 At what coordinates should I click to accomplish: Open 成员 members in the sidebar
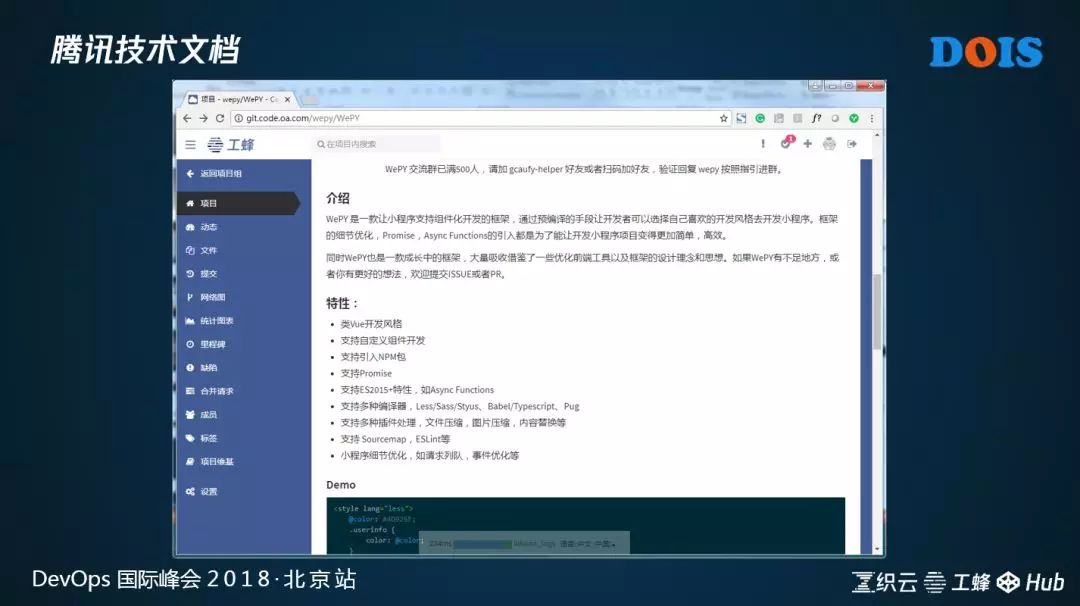[x=202, y=414]
